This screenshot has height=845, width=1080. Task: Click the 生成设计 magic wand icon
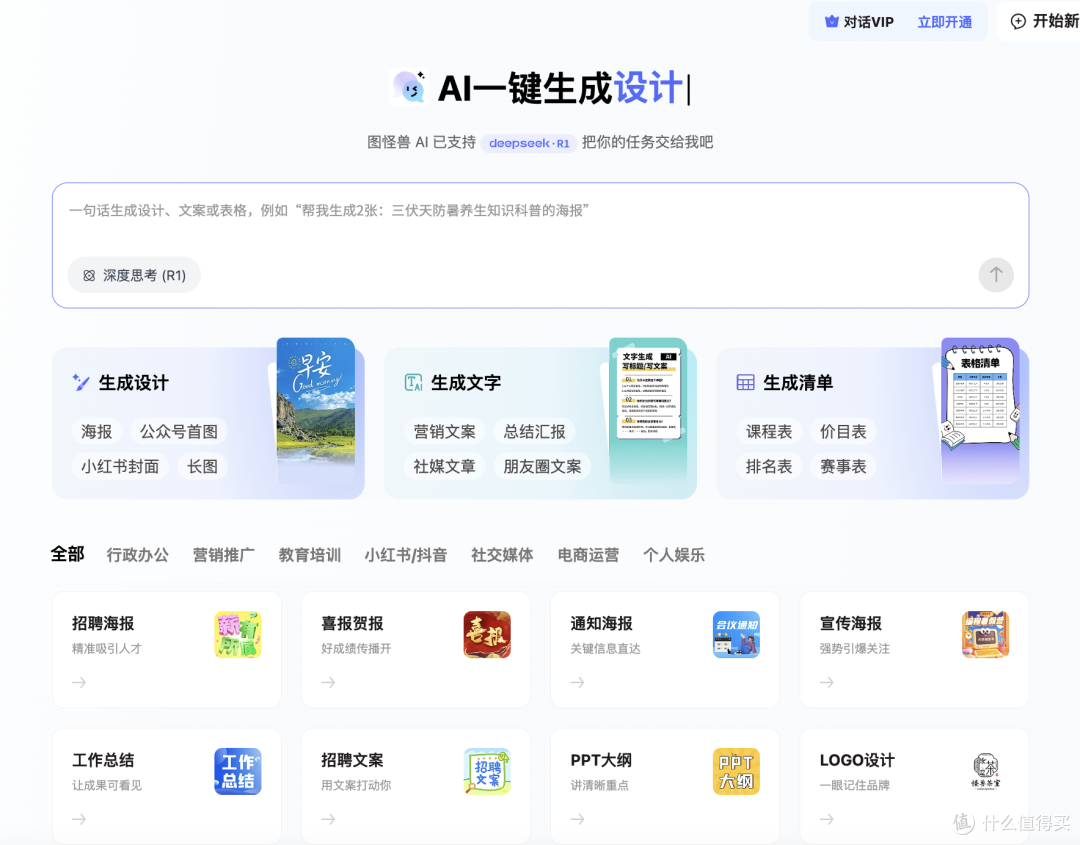[x=81, y=382]
